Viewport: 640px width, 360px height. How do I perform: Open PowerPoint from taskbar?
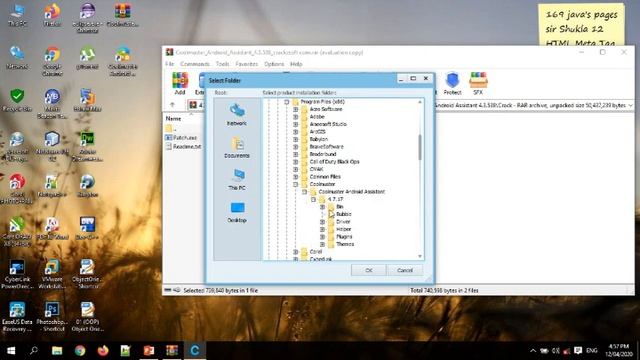pos(149,351)
